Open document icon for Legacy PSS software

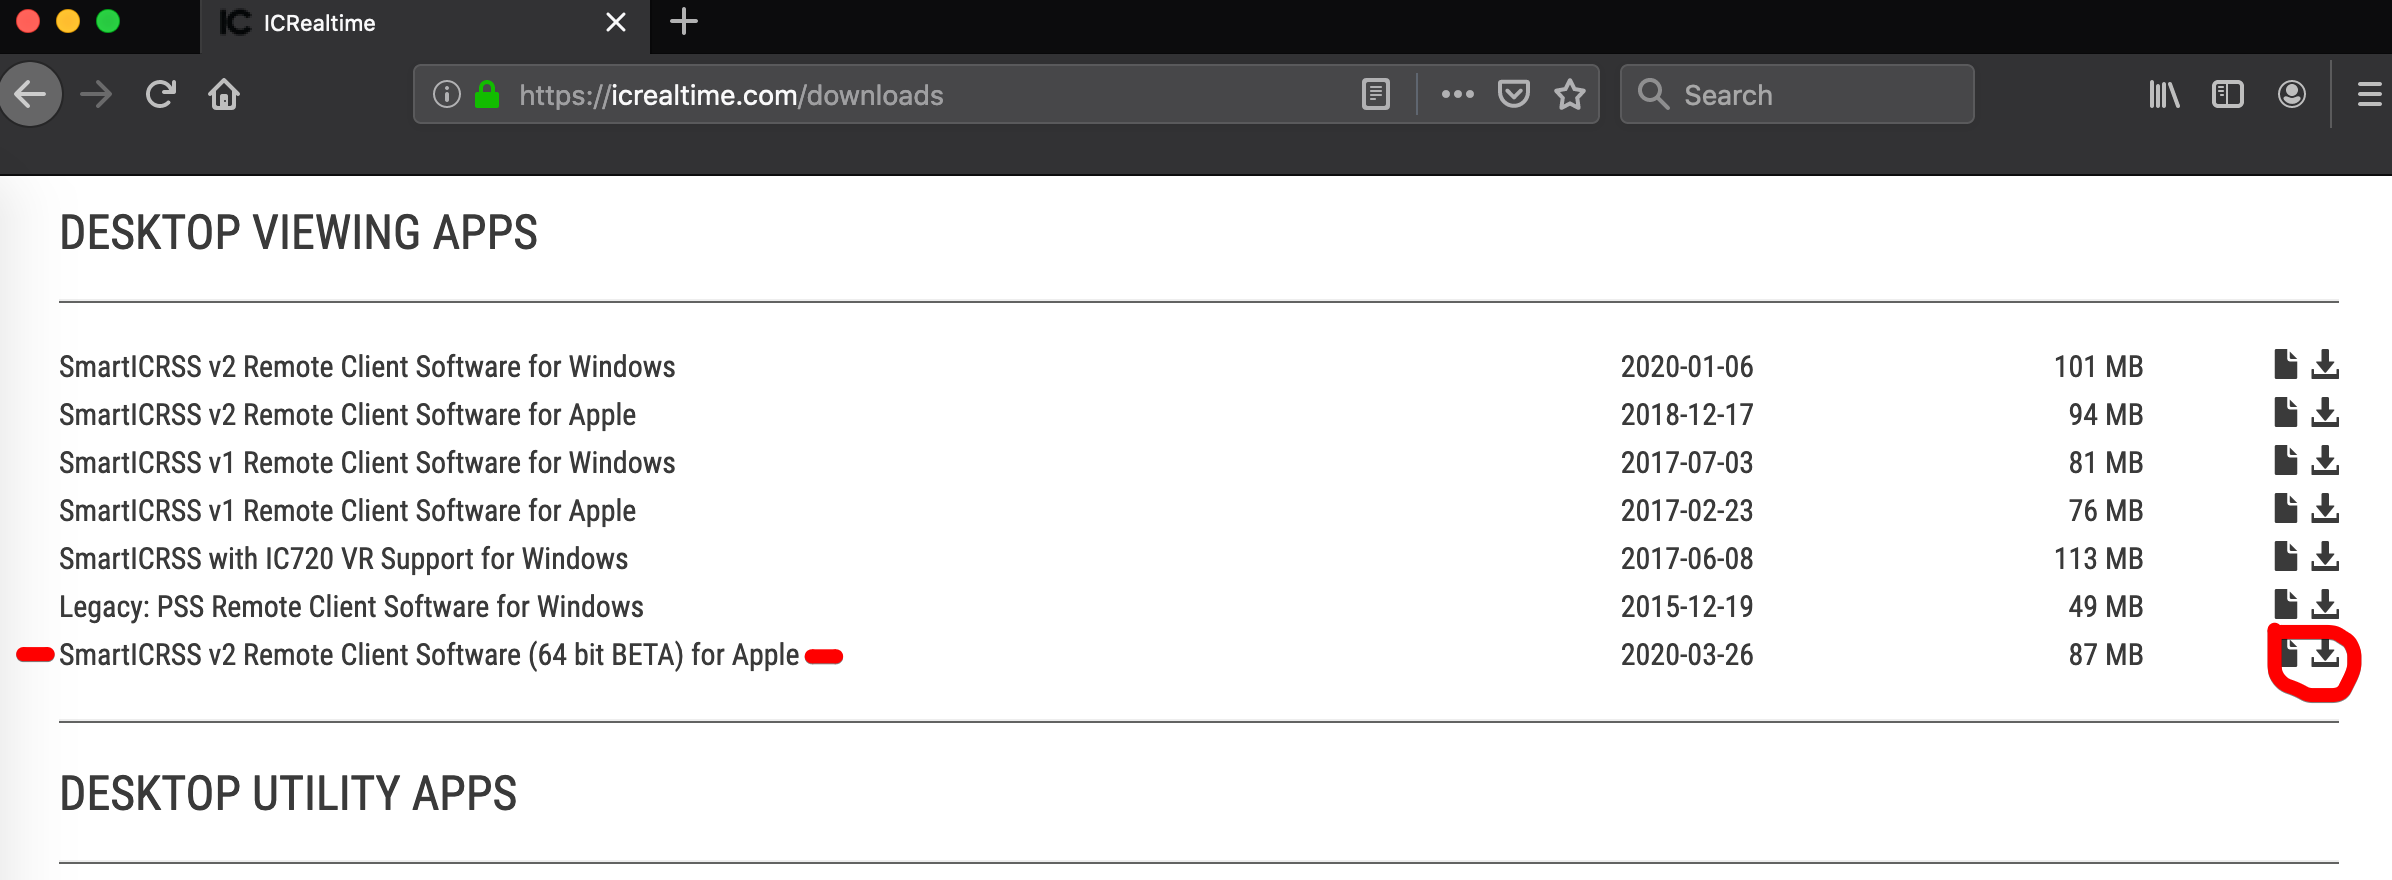[2285, 605]
